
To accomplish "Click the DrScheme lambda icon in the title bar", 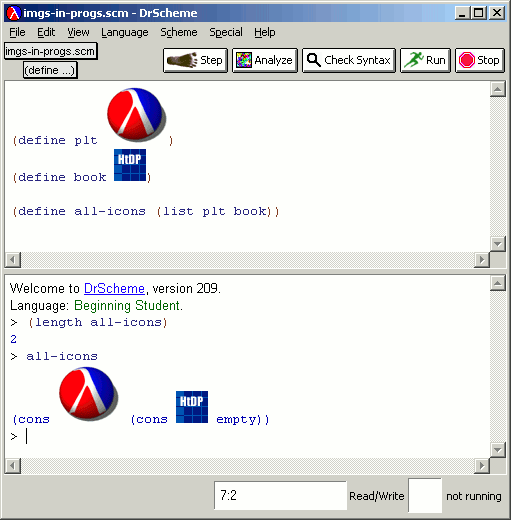I will [14, 13].
